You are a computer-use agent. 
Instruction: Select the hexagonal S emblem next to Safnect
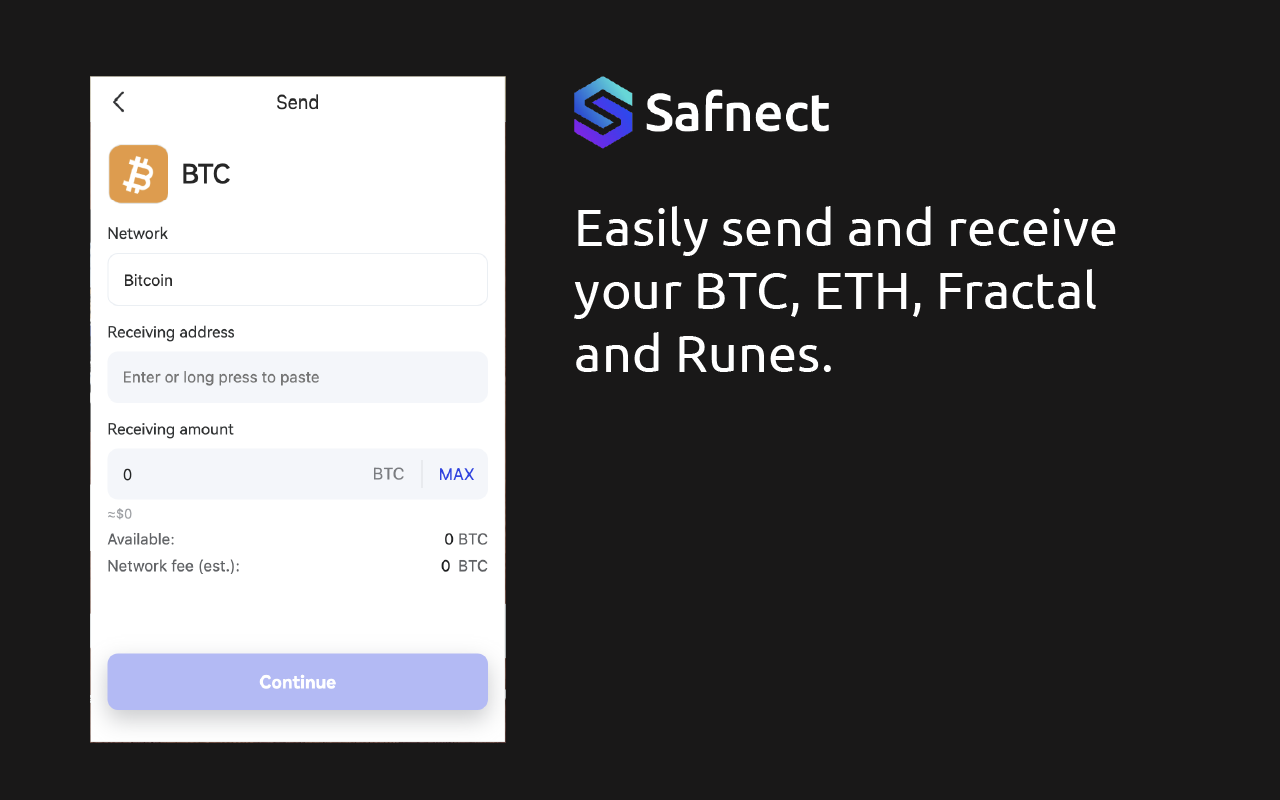click(x=601, y=112)
